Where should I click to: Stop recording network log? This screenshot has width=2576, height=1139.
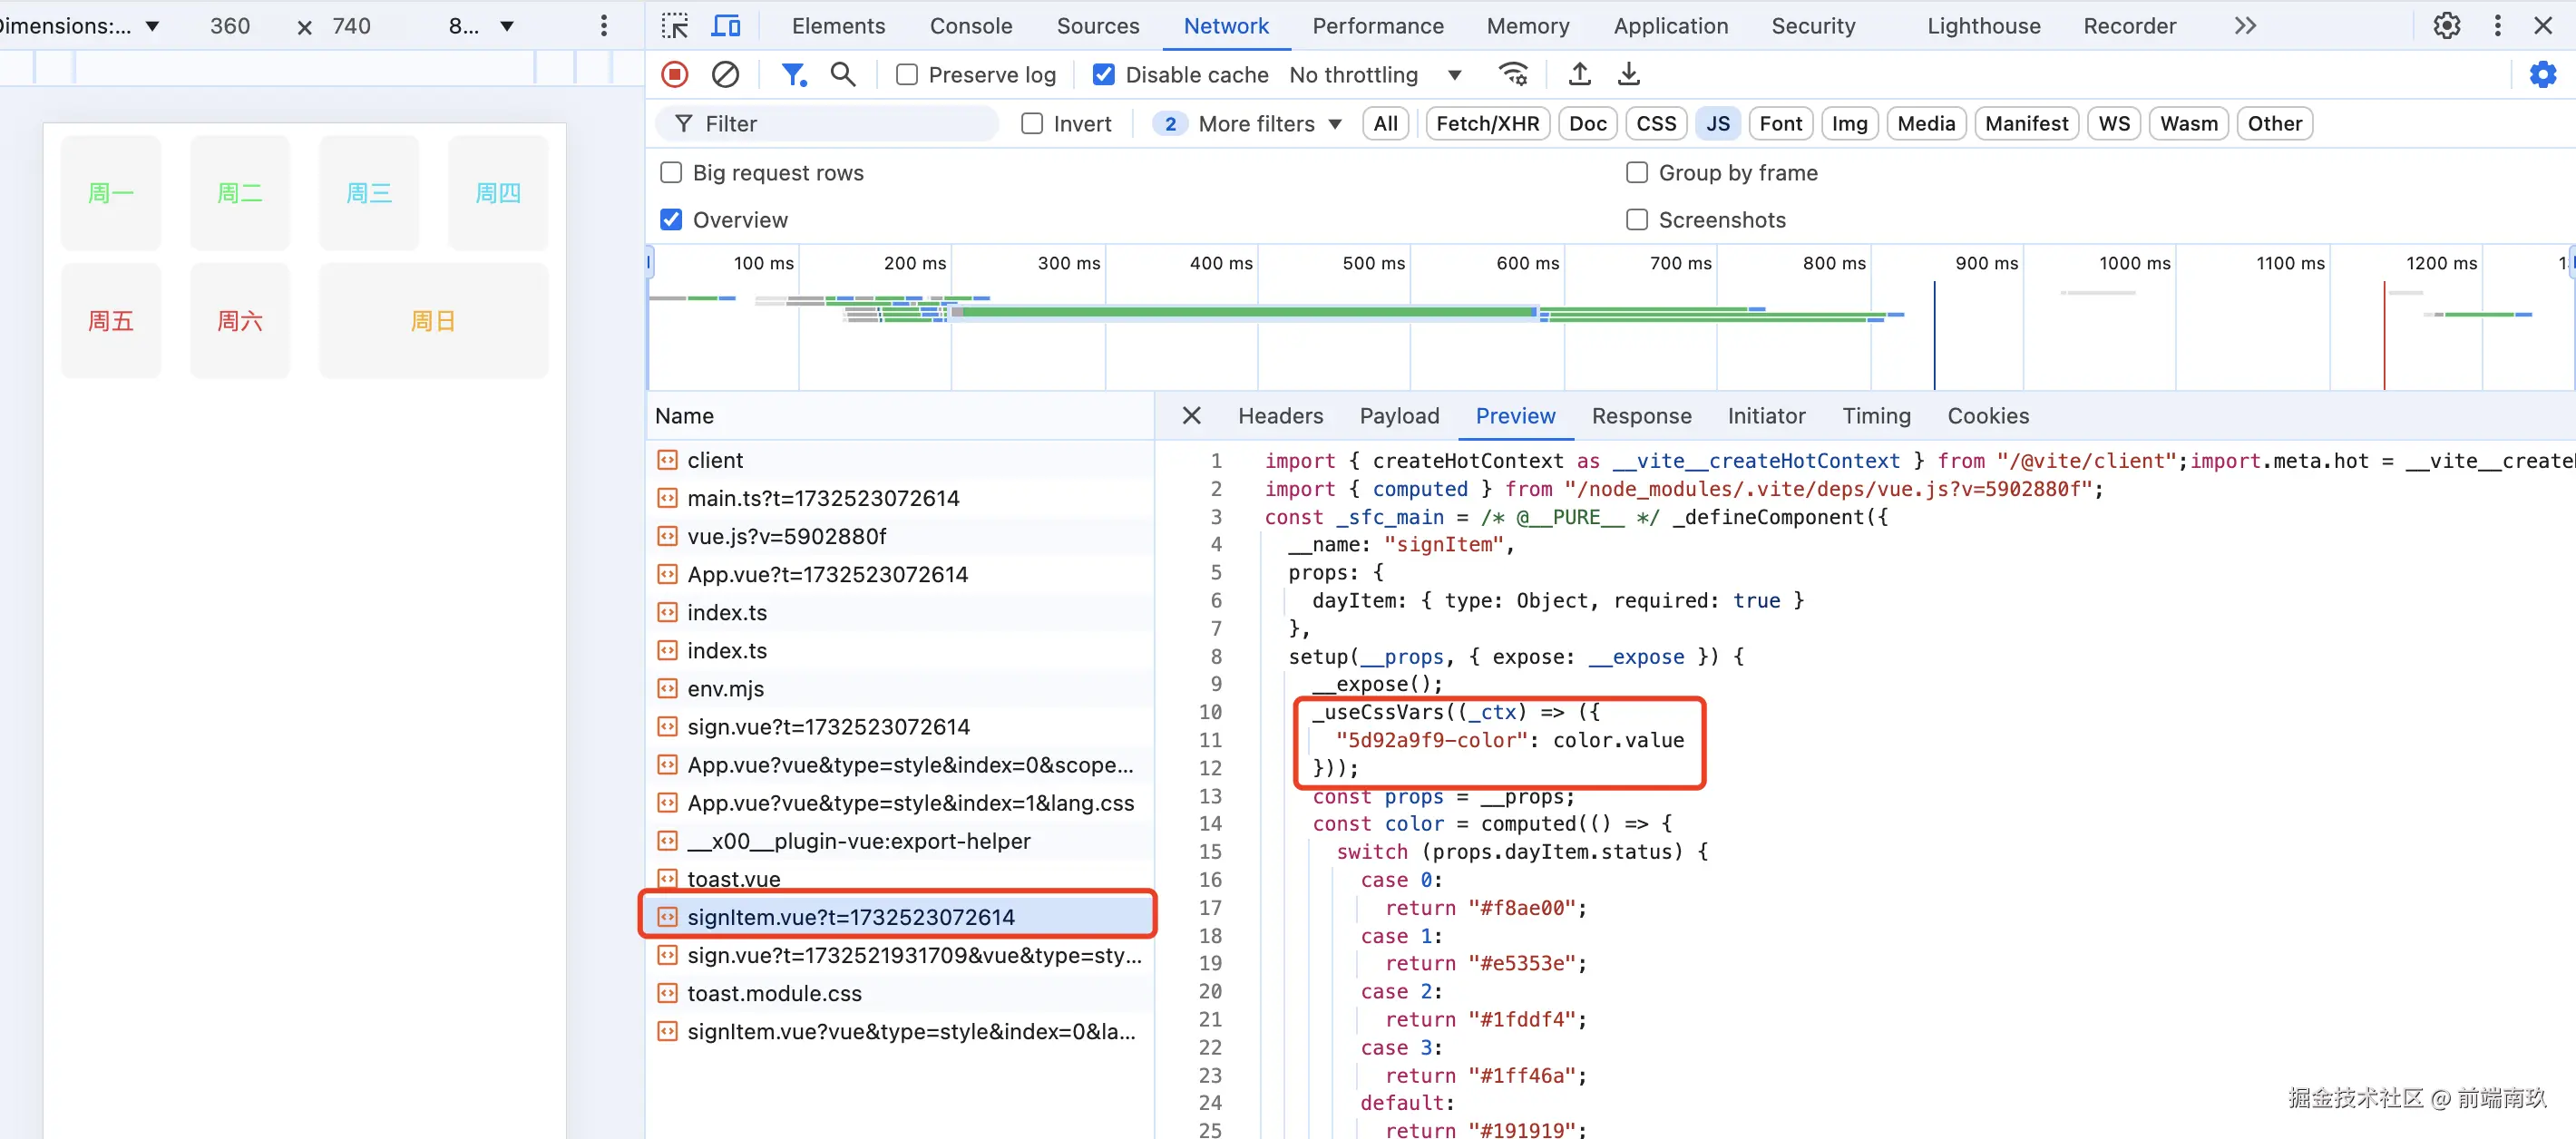point(675,75)
